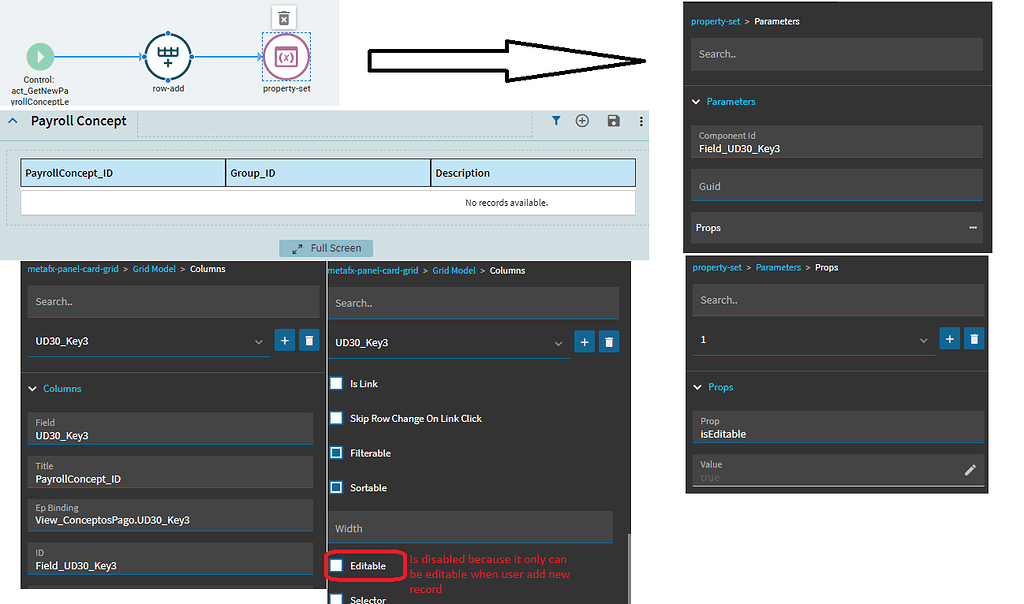The width and height of the screenshot is (1024, 604).
Task: Click the filter icon on the Payroll Concept toolbar
Action: point(557,120)
